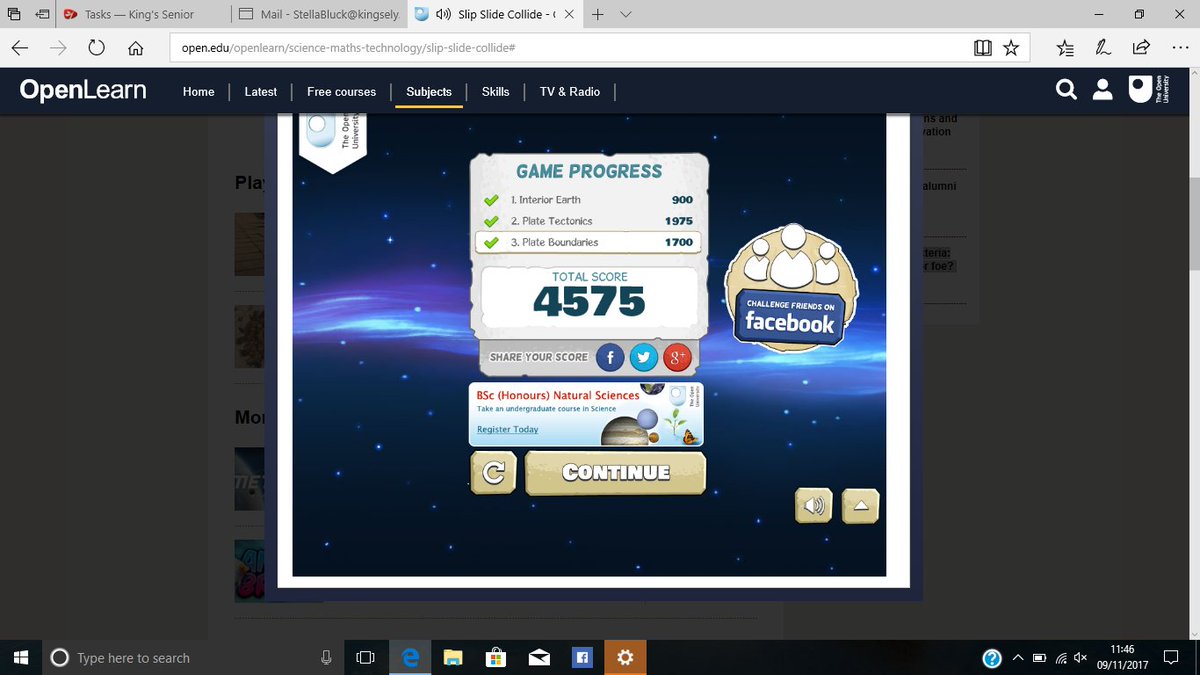Mute the game sound speaker button
1200x675 pixels.
click(814, 506)
